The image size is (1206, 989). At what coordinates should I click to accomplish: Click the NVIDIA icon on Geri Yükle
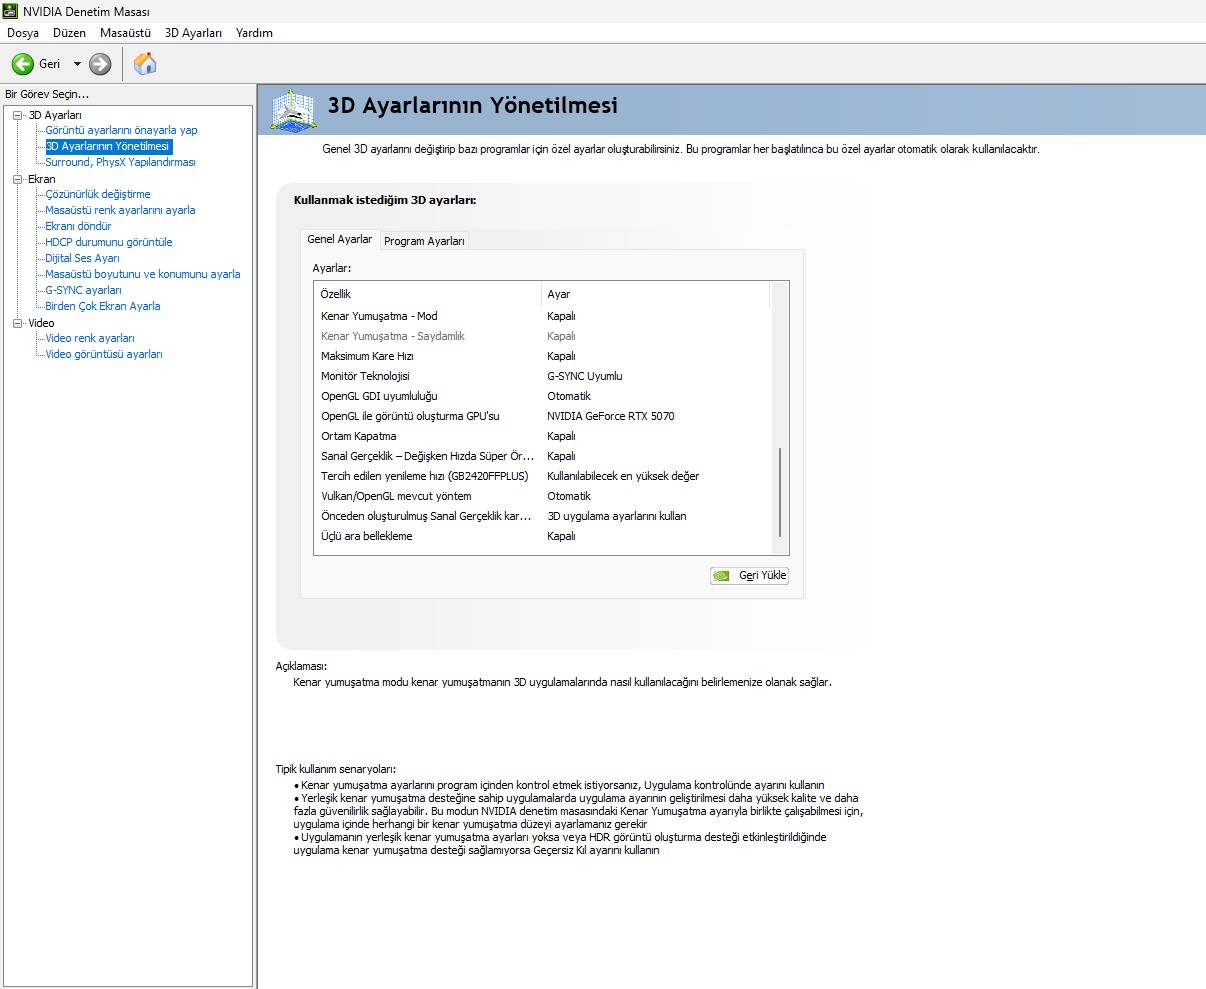722,576
